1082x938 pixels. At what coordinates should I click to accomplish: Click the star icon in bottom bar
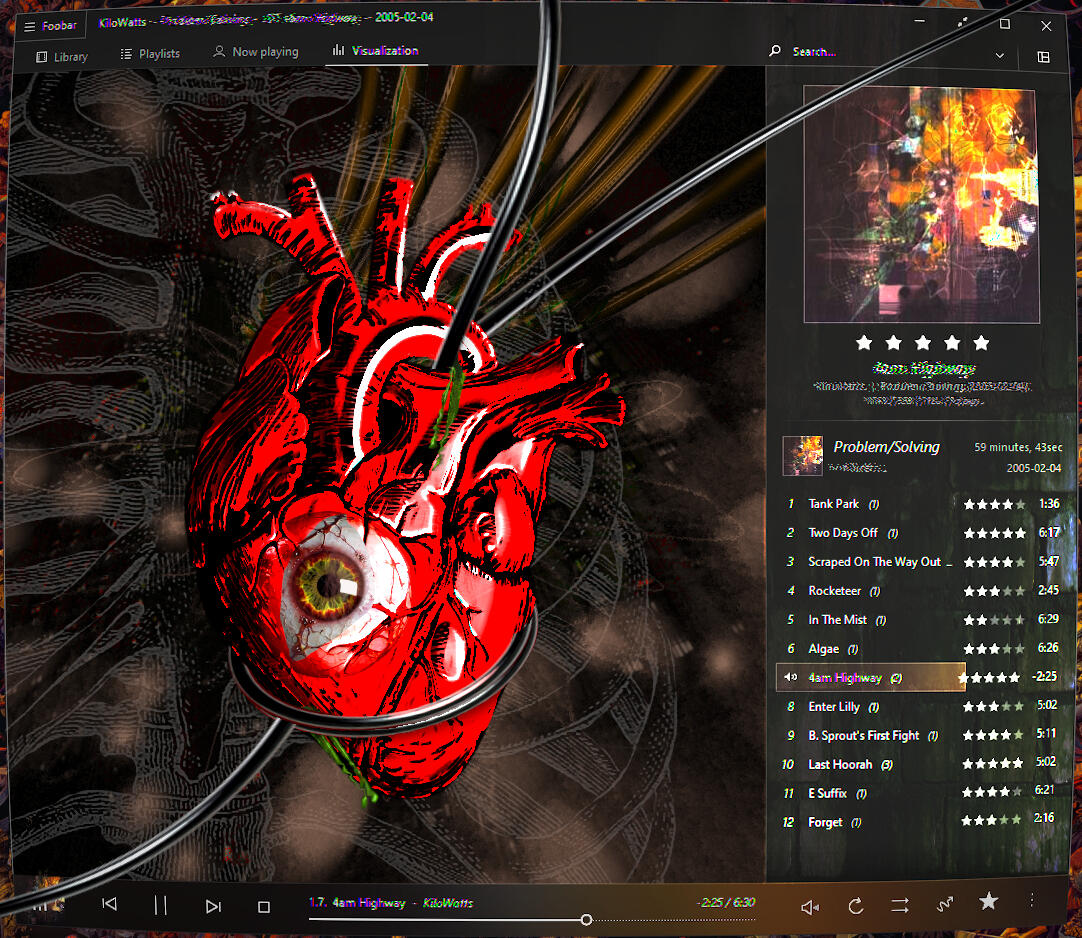(x=989, y=902)
